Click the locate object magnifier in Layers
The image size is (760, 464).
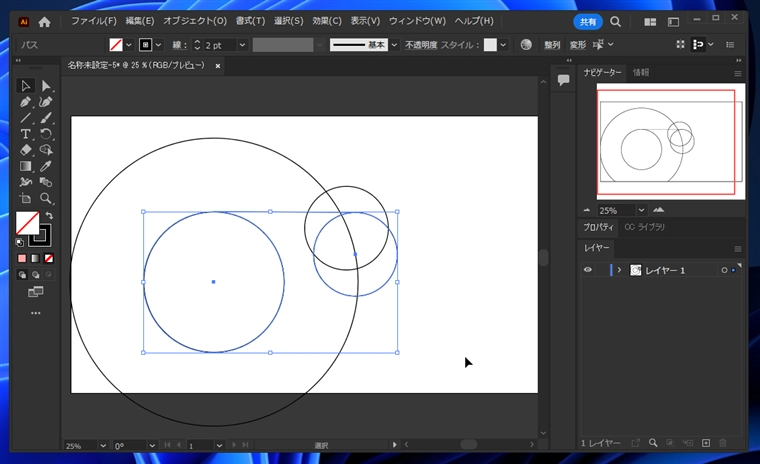[653, 443]
